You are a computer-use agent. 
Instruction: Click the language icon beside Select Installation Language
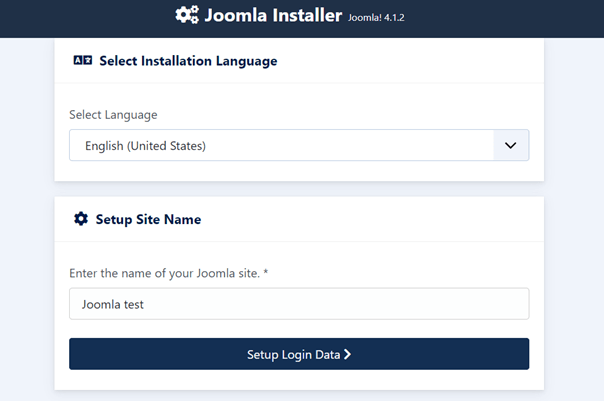(83, 61)
